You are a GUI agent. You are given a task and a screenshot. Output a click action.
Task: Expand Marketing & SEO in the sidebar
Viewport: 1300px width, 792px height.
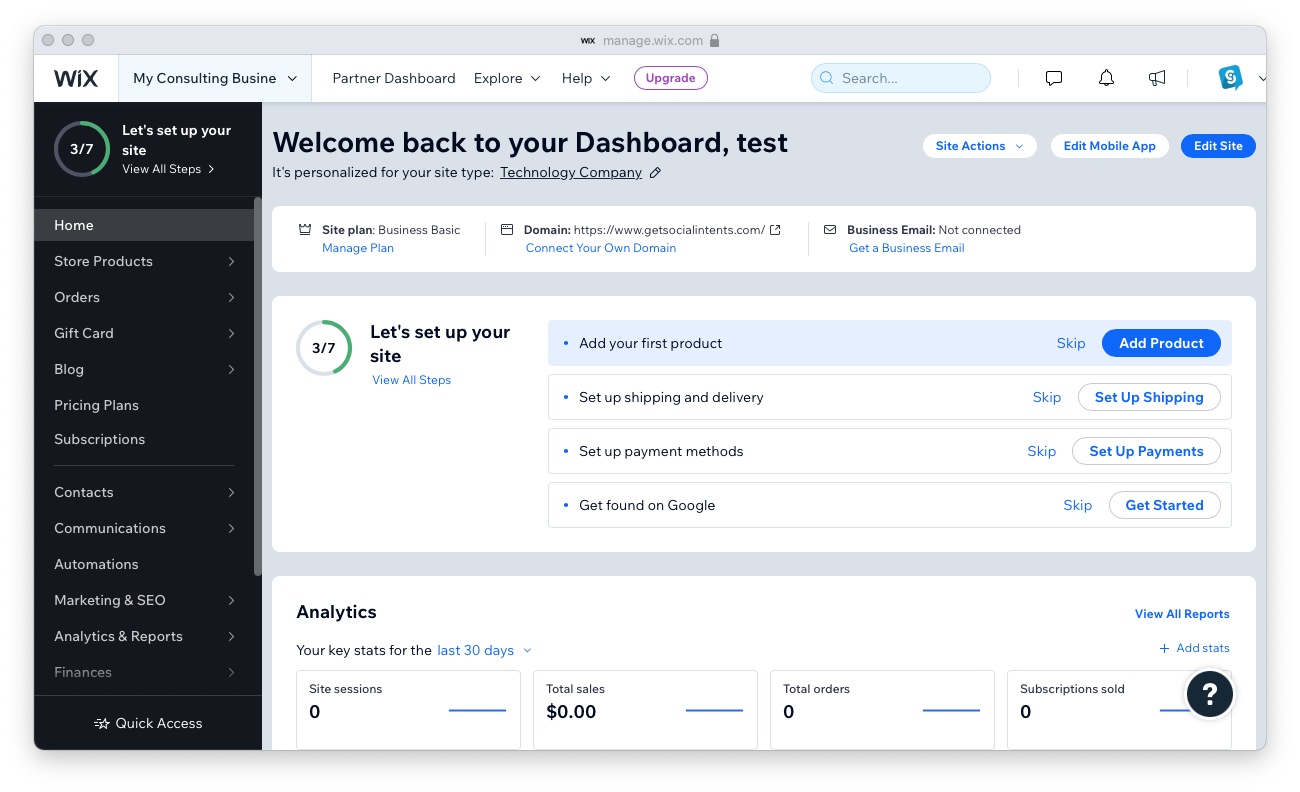[145, 600]
